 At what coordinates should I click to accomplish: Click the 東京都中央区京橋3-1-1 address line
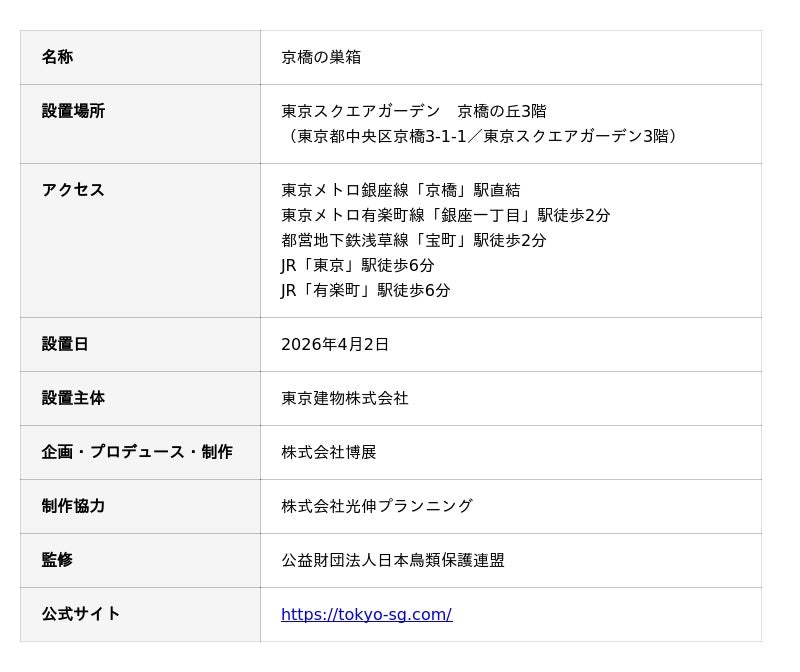point(482,136)
